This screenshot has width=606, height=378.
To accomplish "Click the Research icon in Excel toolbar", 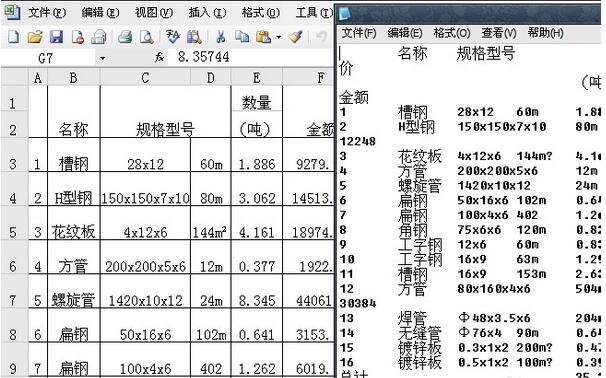I will tap(194, 37).
